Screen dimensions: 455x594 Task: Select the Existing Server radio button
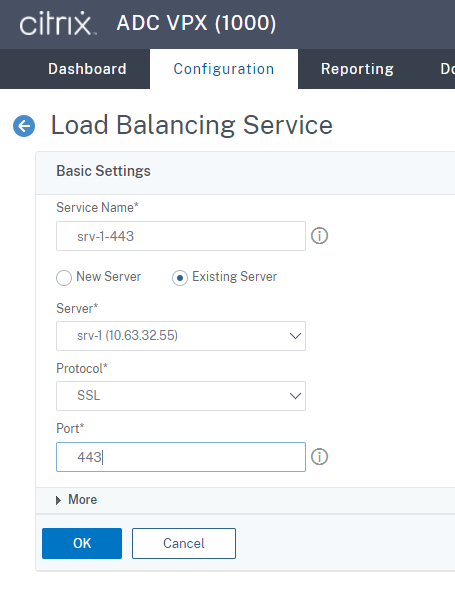point(180,278)
